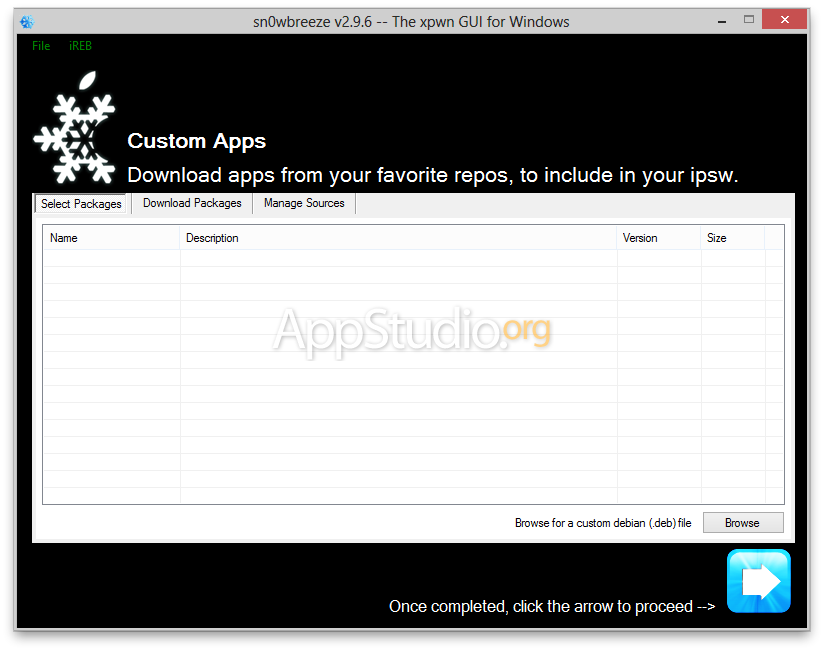Click the Description column header

(398, 238)
